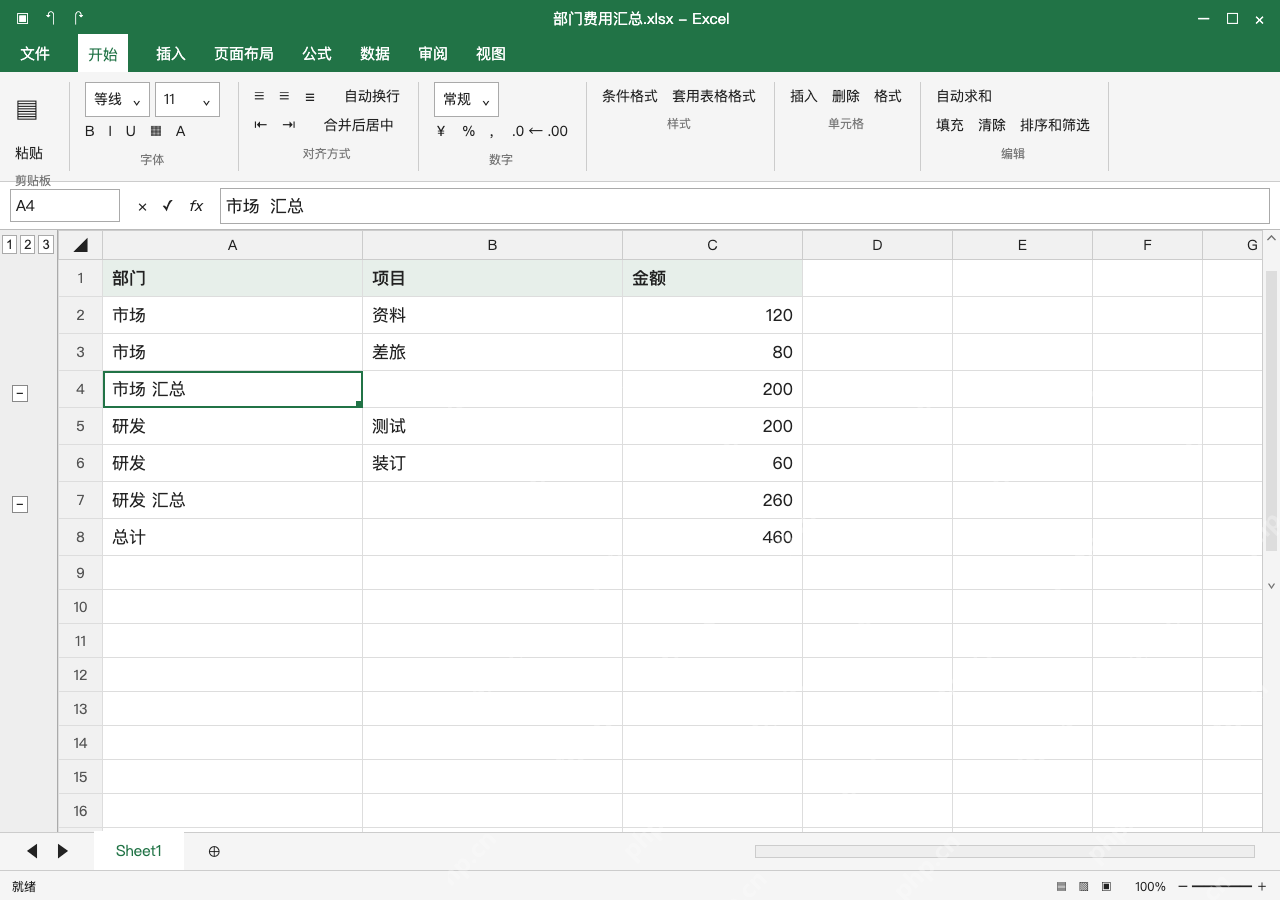Apply bold formatting with B
Image resolution: width=1280 pixels, height=900 pixels.
pos(90,131)
